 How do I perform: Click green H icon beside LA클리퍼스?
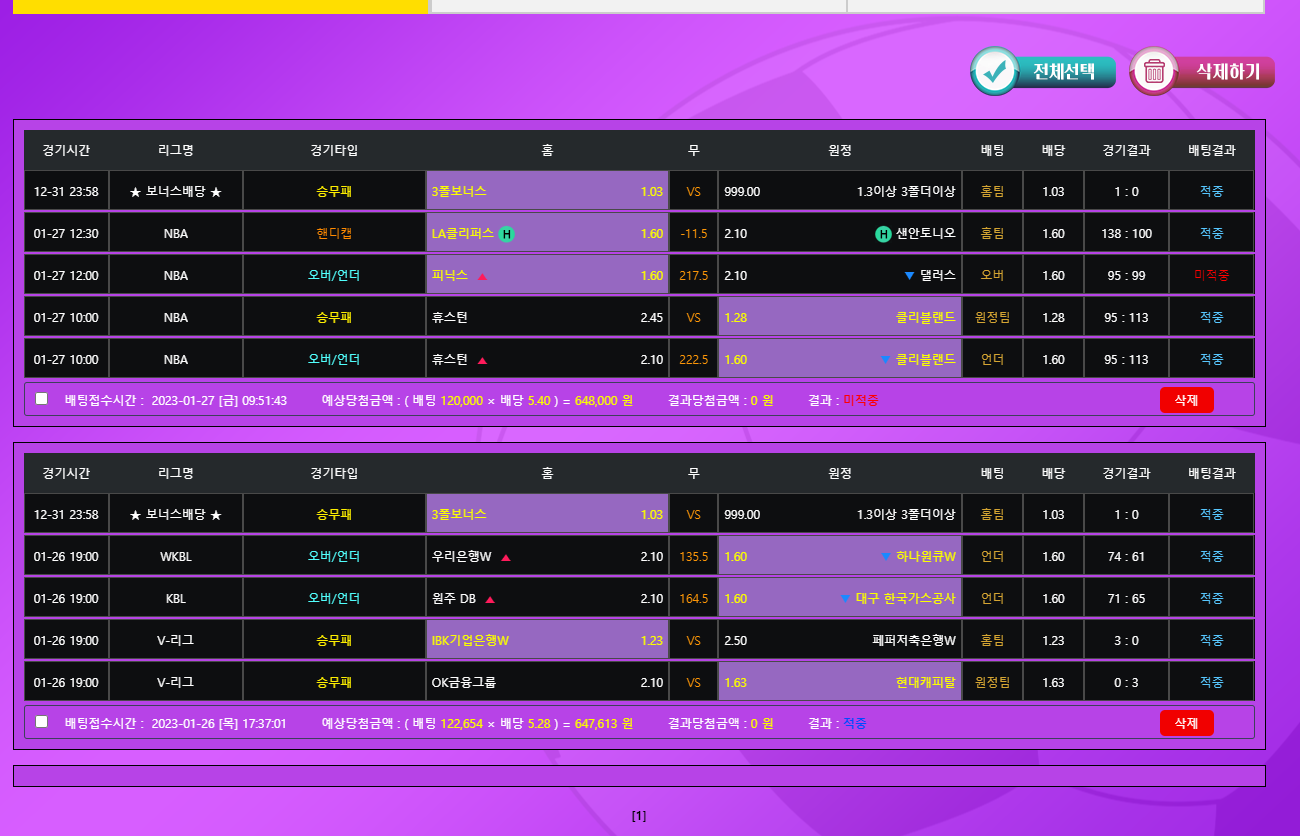(x=507, y=234)
